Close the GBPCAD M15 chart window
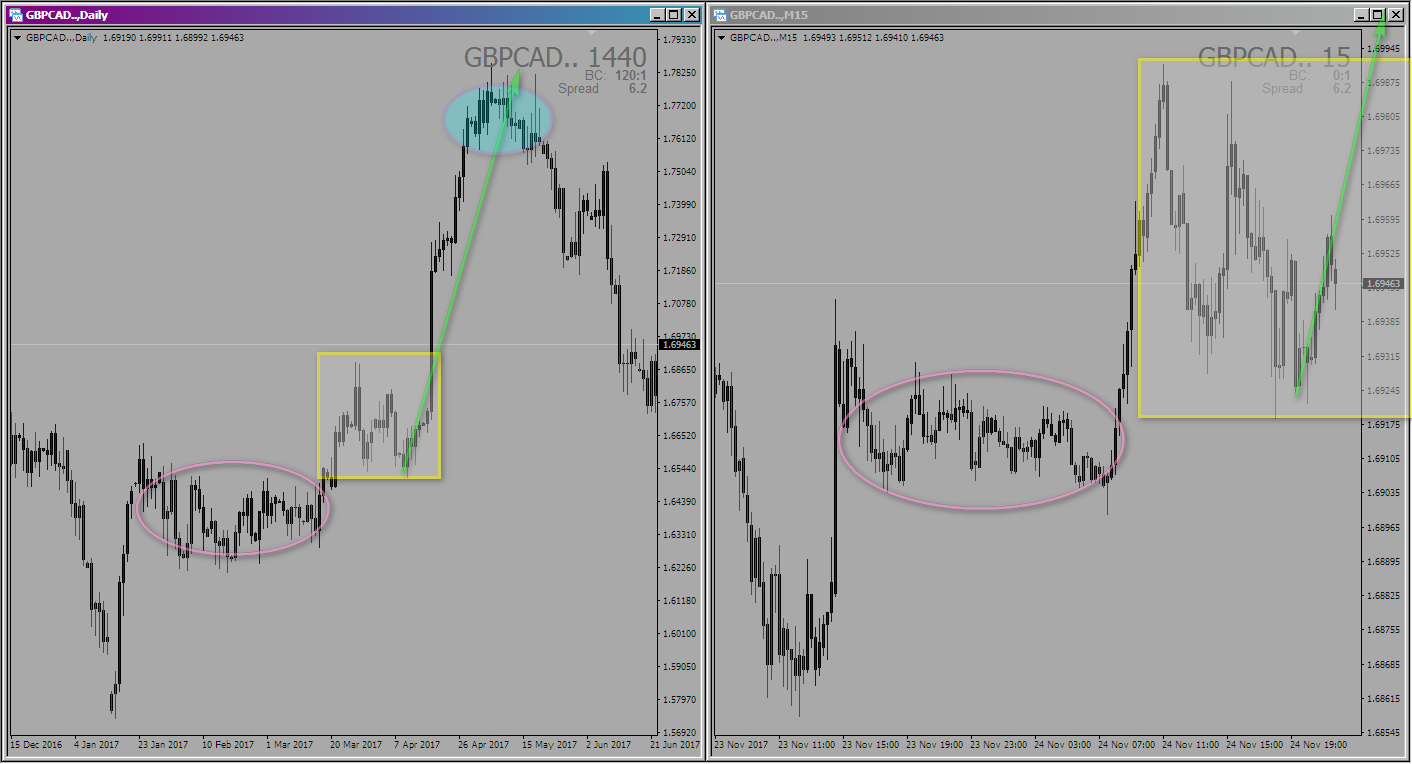Screen dimensions: 1412x764 click(x=1395, y=15)
